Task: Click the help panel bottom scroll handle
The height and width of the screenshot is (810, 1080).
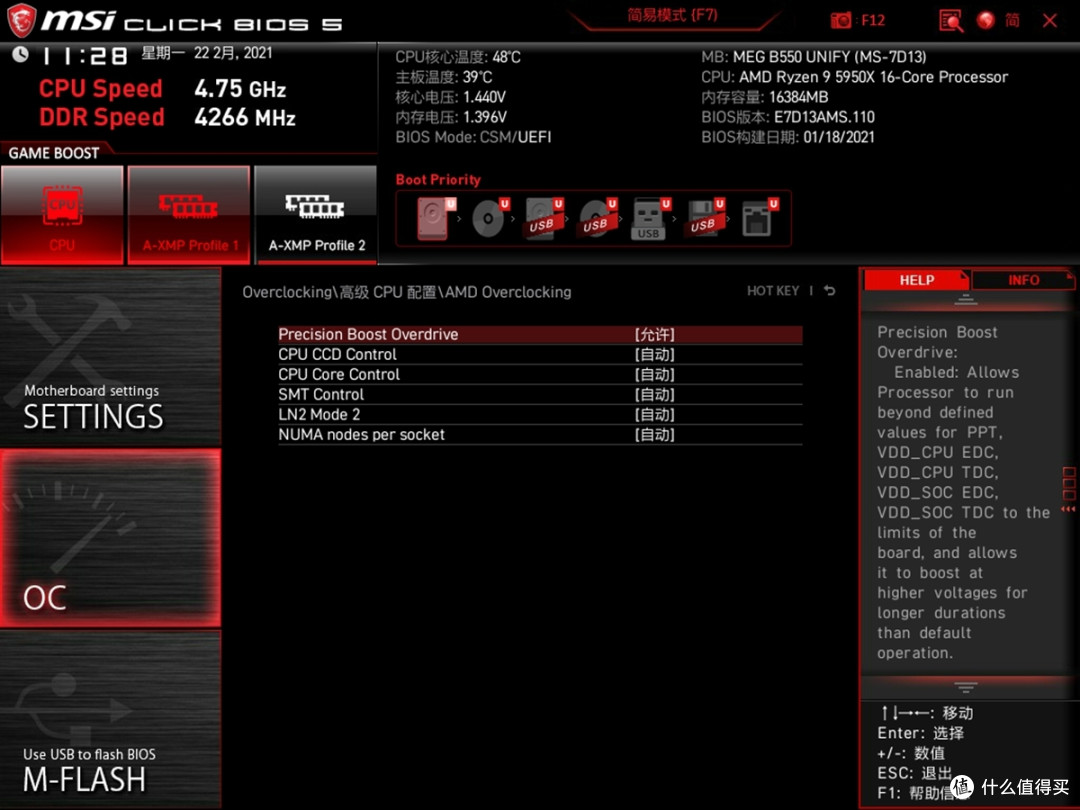Action: 965,688
